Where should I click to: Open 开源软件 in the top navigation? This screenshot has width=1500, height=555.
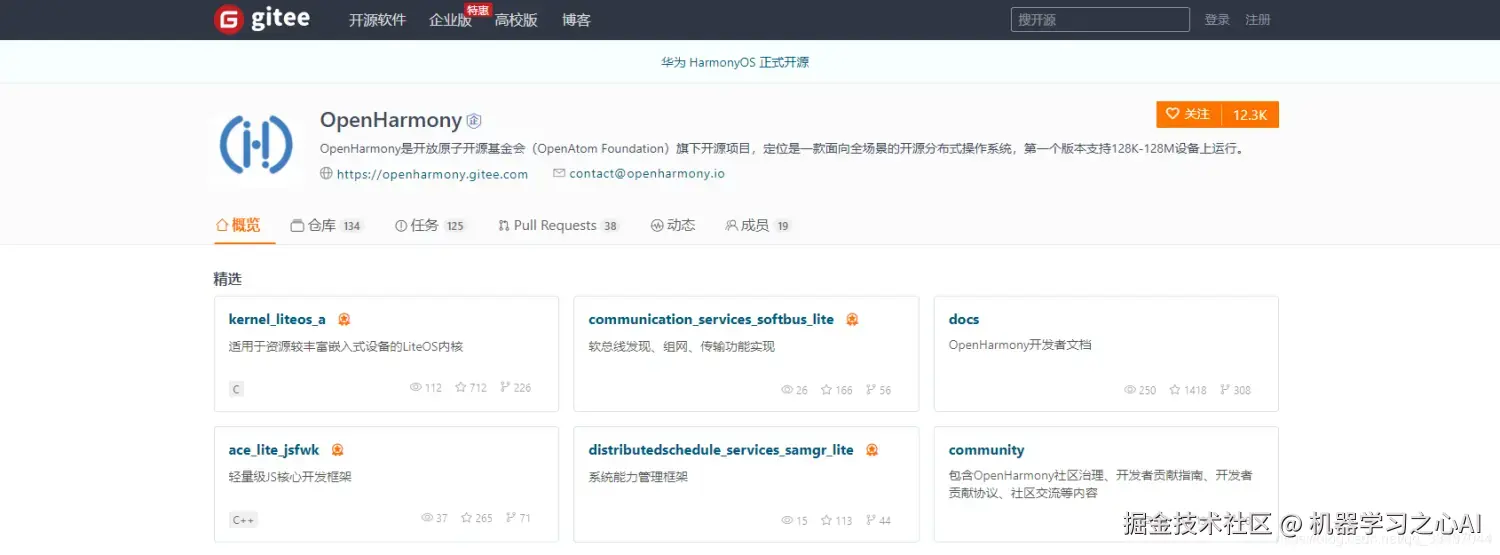point(377,20)
